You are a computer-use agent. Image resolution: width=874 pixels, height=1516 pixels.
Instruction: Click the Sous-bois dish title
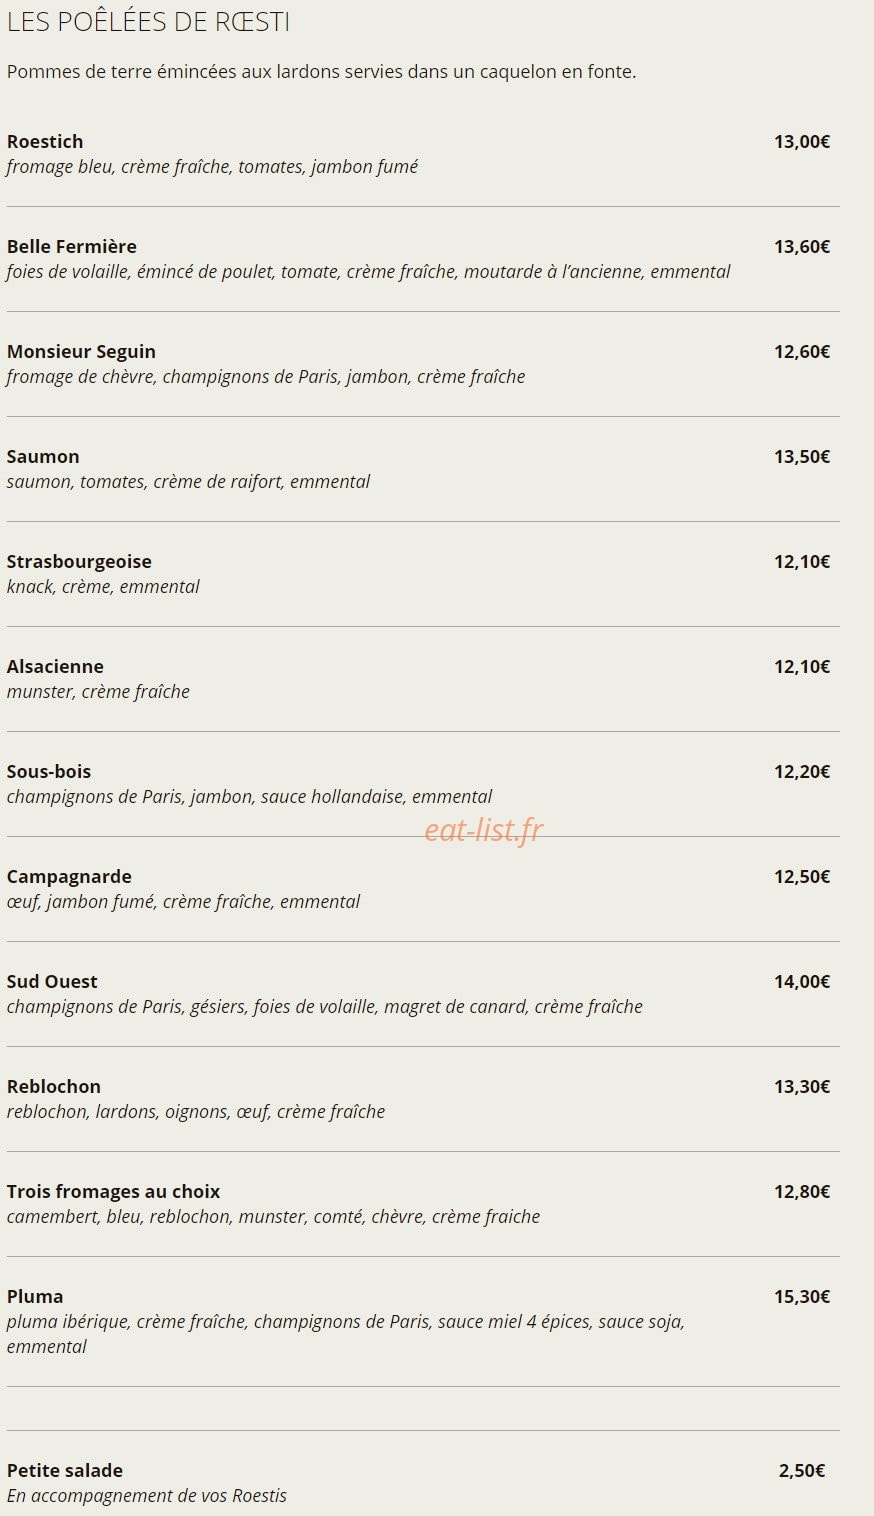click(49, 772)
